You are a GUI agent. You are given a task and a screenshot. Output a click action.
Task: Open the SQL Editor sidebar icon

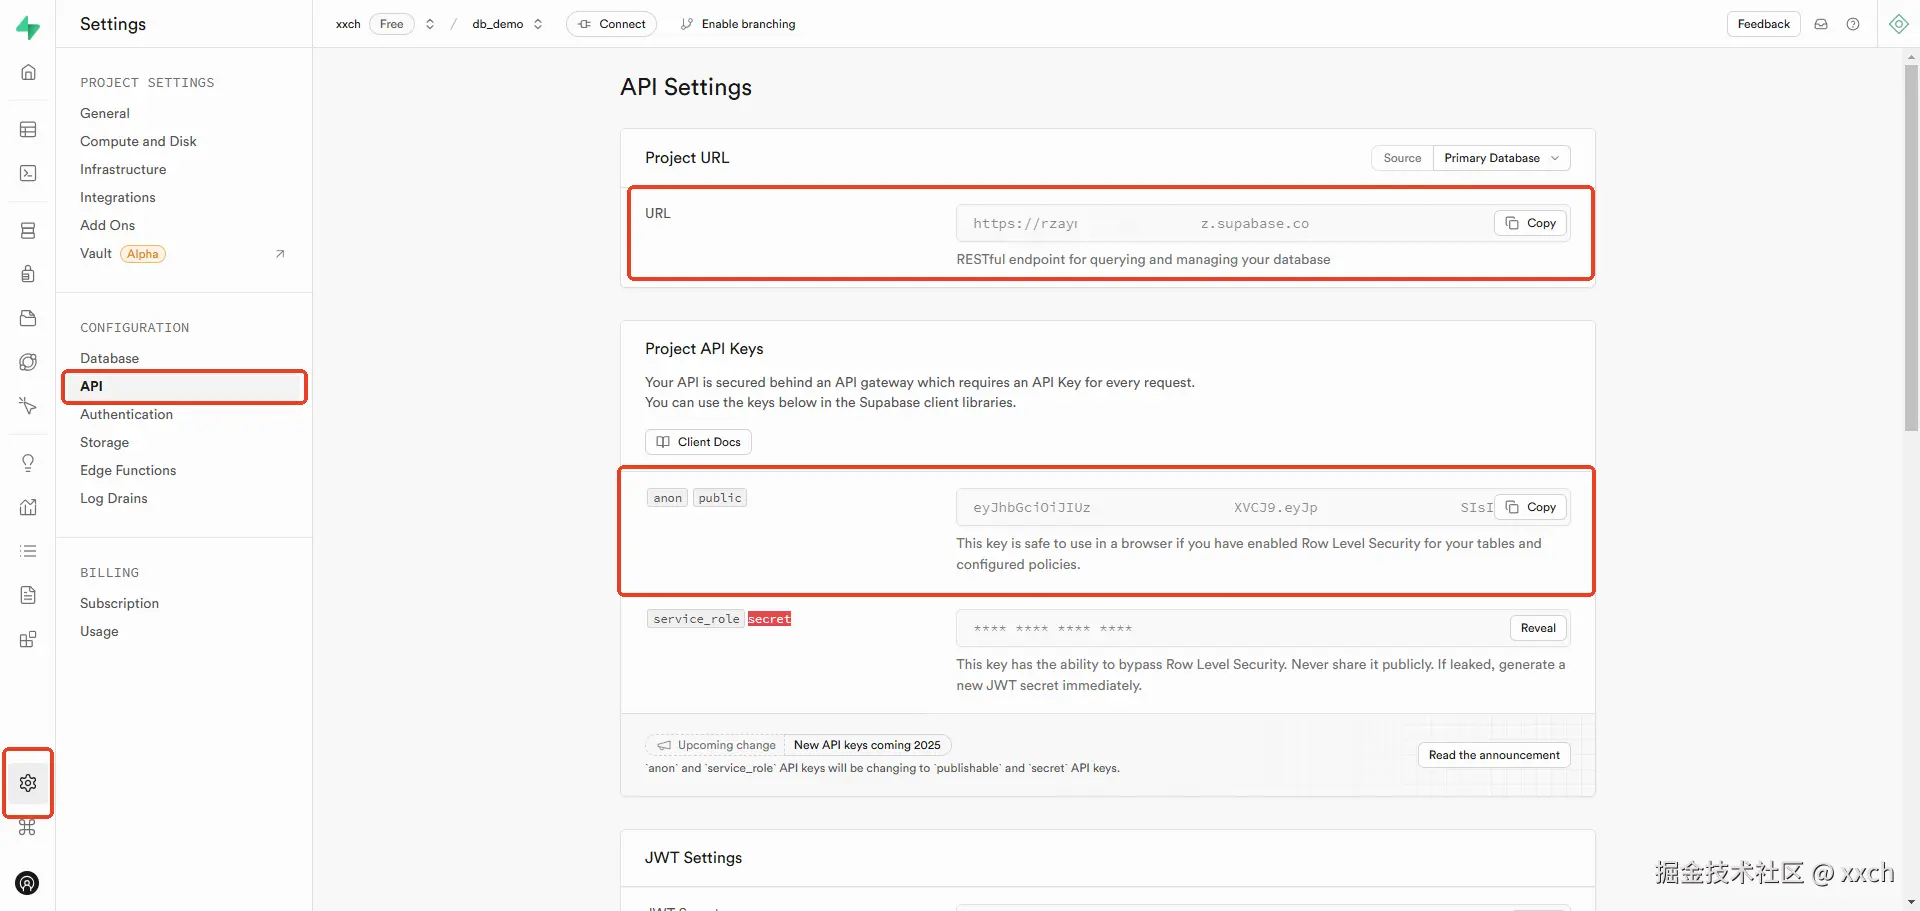coord(28,174)
